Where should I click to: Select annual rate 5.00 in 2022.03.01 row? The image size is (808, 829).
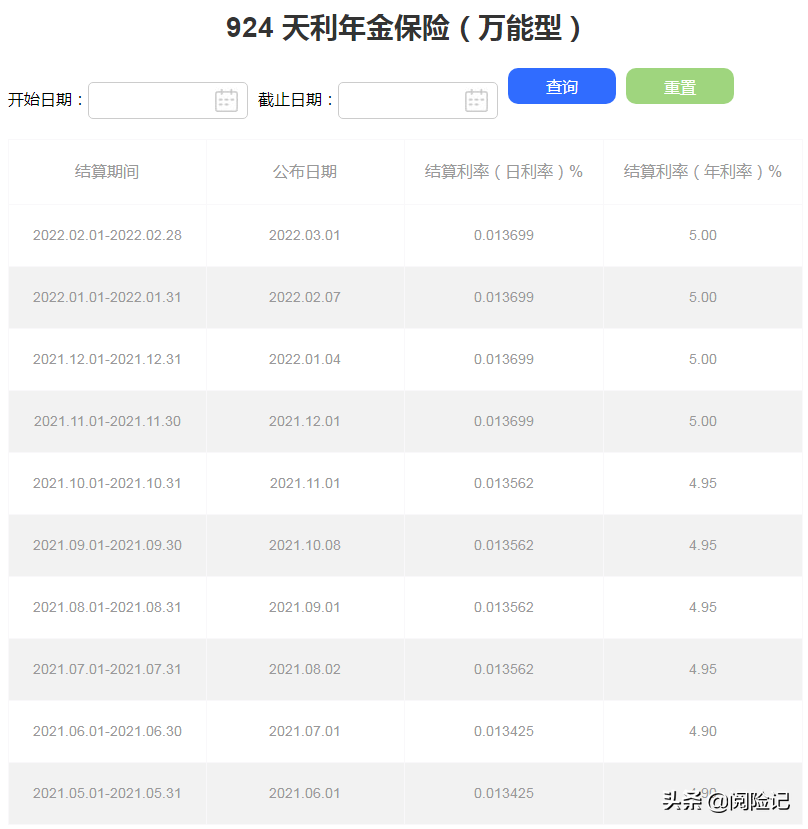tap(703, 235)
